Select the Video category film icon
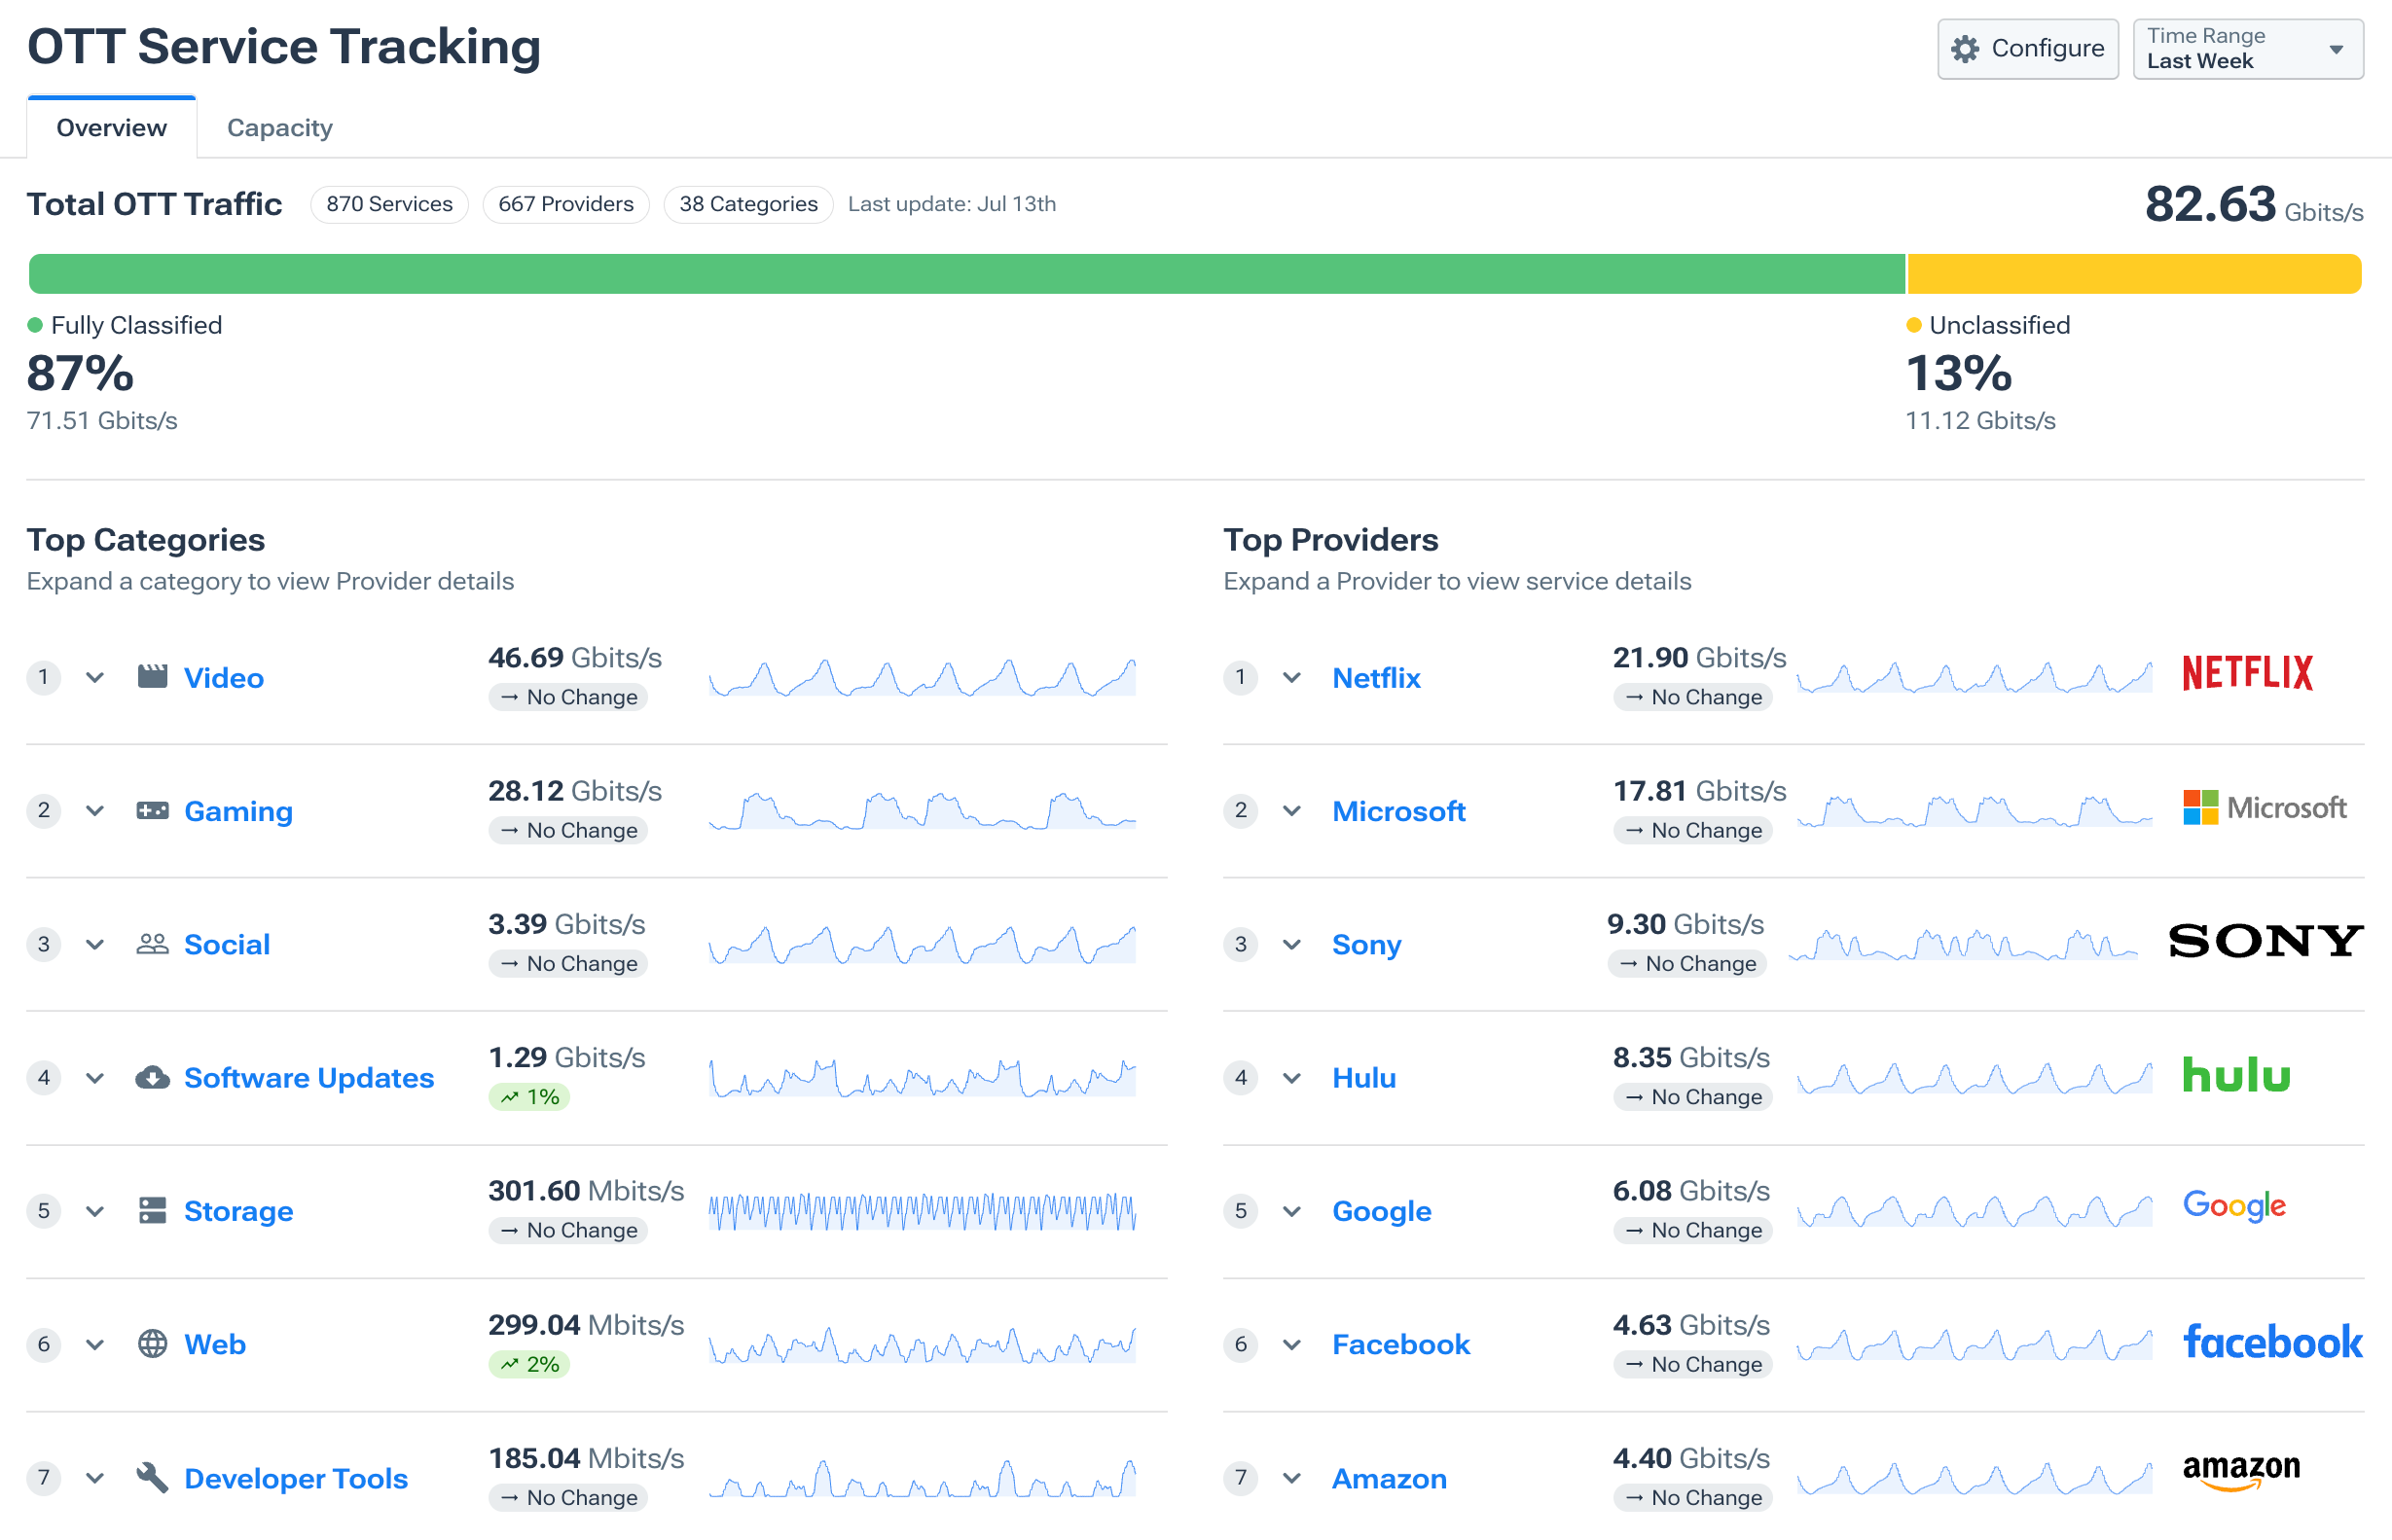 [x=152, y=676]
